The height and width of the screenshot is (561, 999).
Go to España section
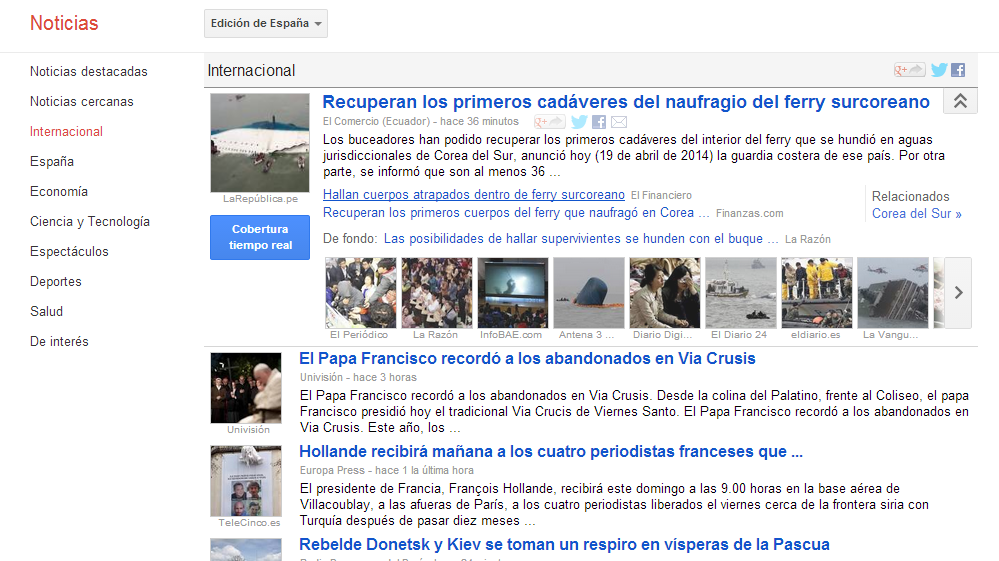52,161
